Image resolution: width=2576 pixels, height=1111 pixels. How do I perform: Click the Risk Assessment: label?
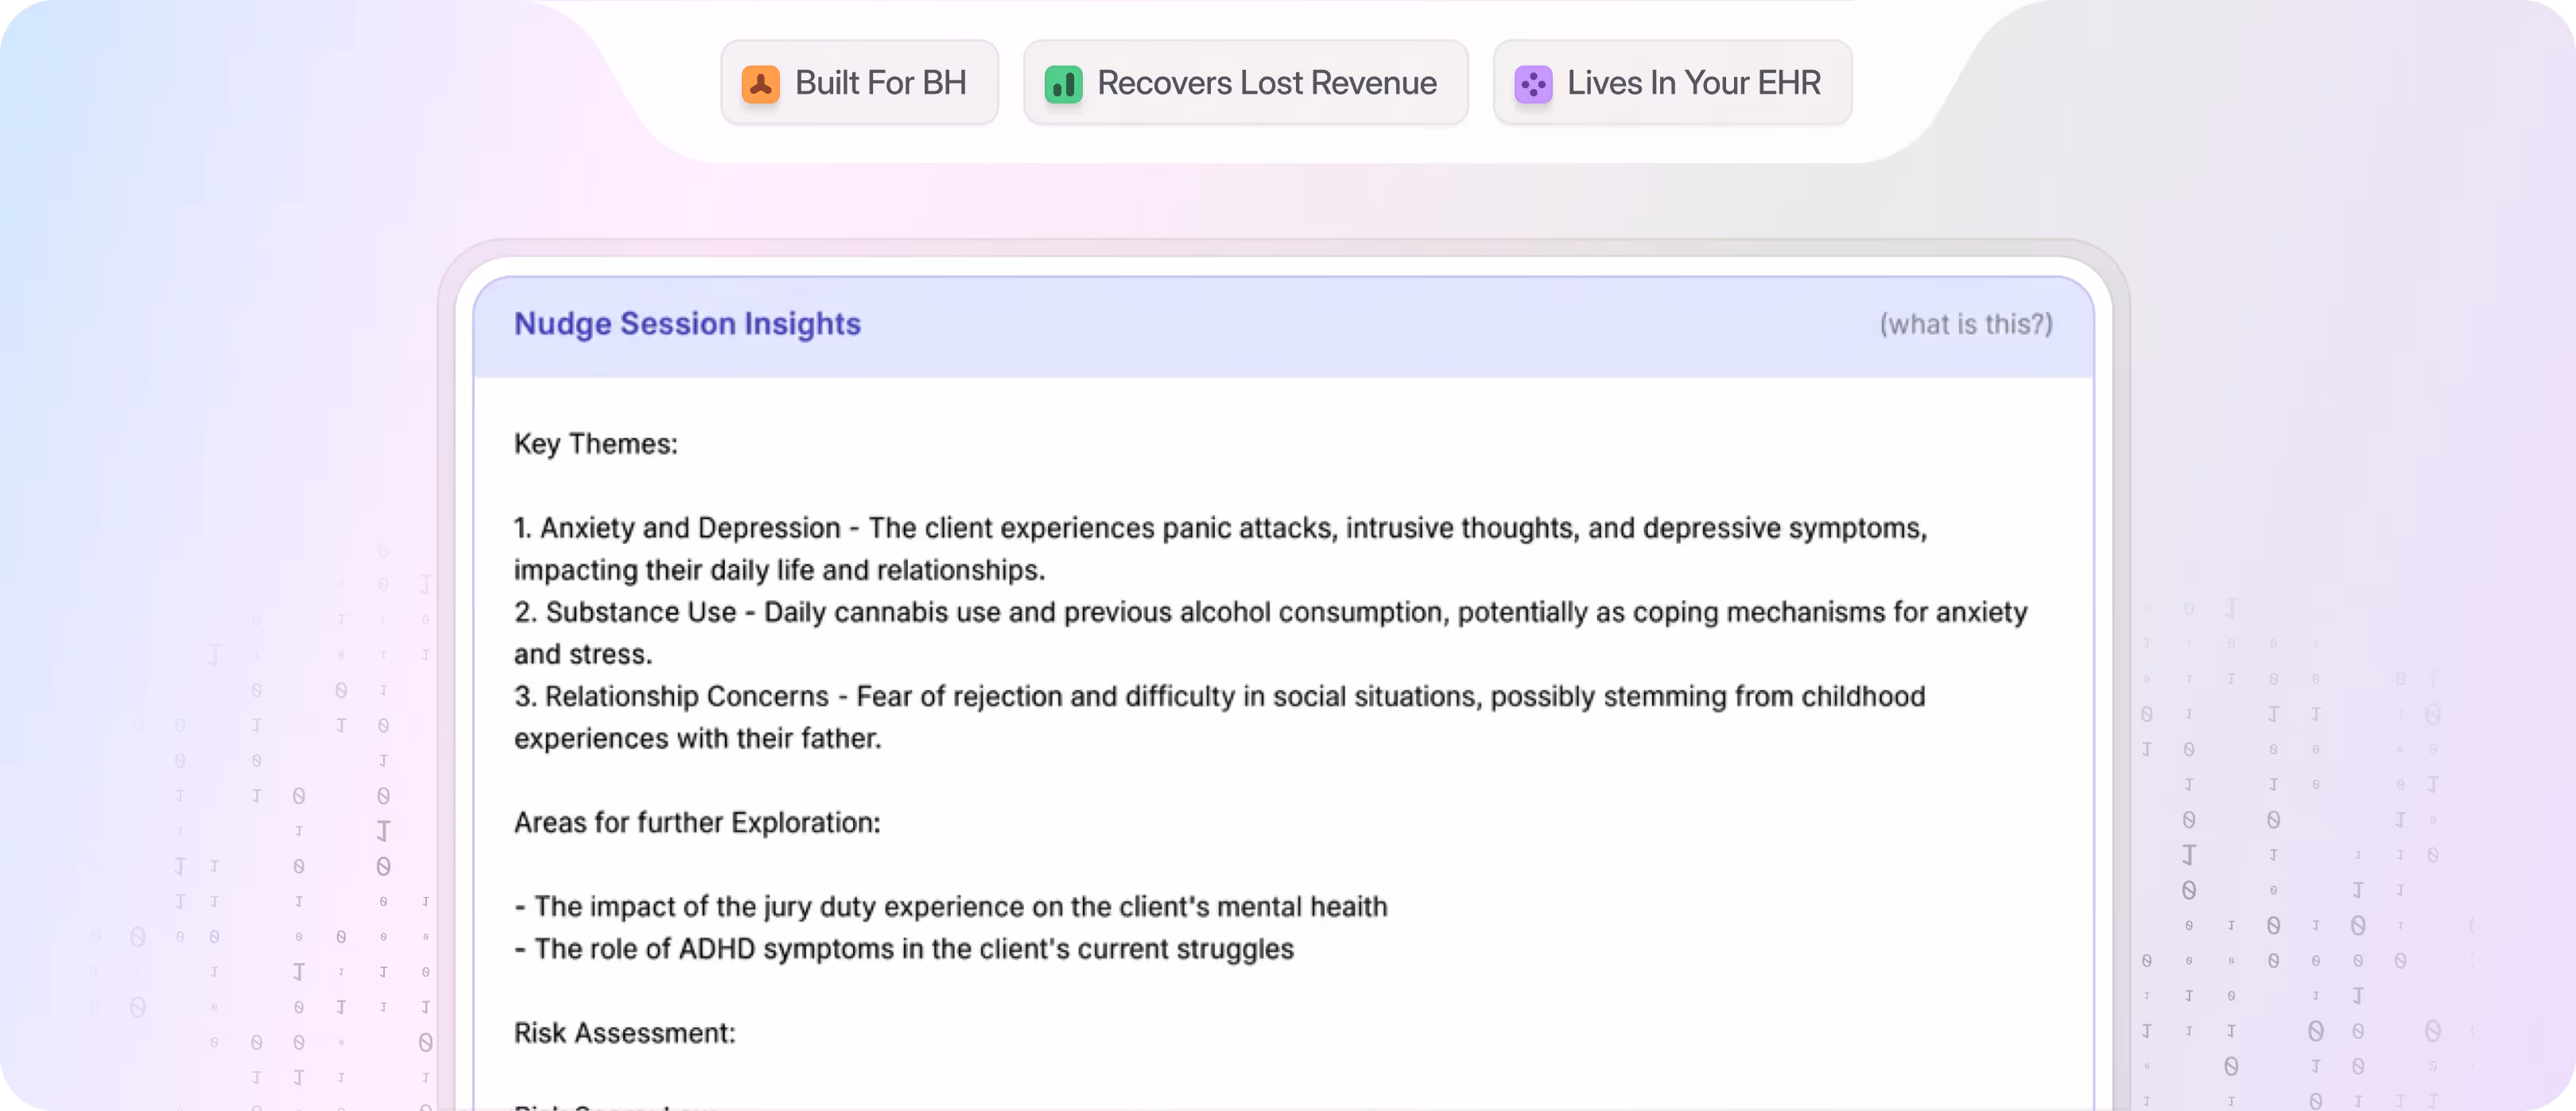(x=625, y=1033)
